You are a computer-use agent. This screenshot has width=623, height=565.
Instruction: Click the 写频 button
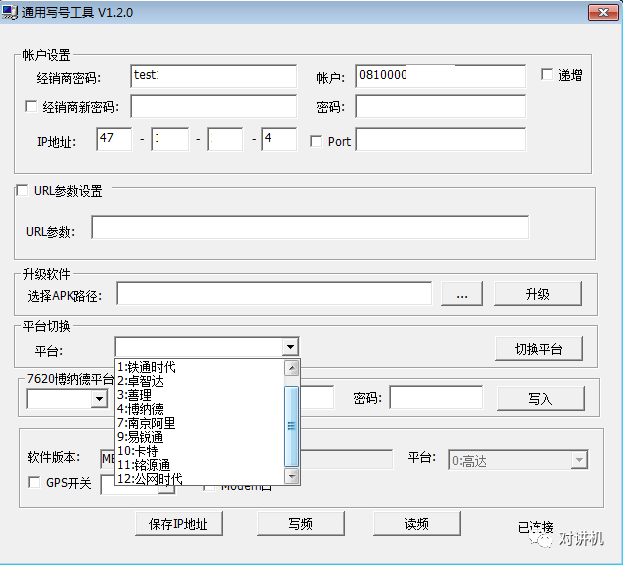tap(300, 524)
